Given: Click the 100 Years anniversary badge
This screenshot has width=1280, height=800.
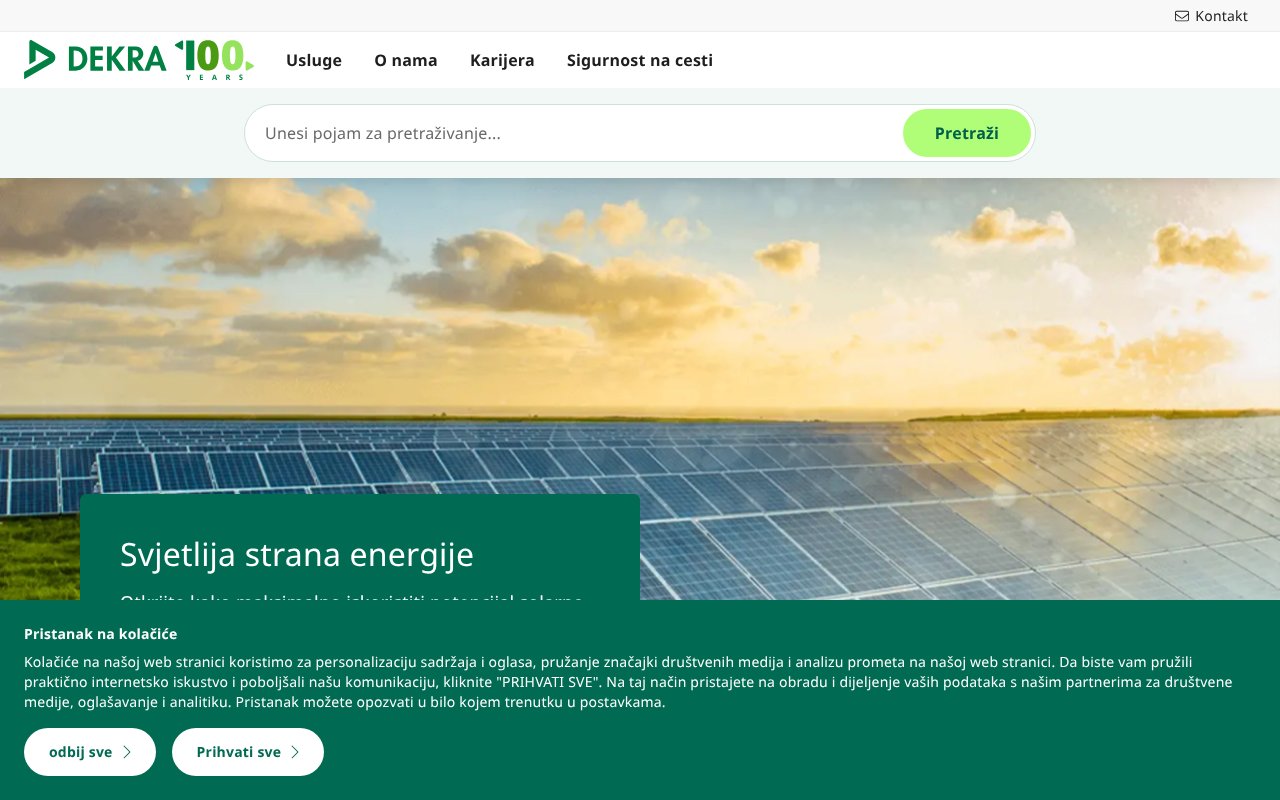Looking at the screenshot, I should [x=213, y=60].
